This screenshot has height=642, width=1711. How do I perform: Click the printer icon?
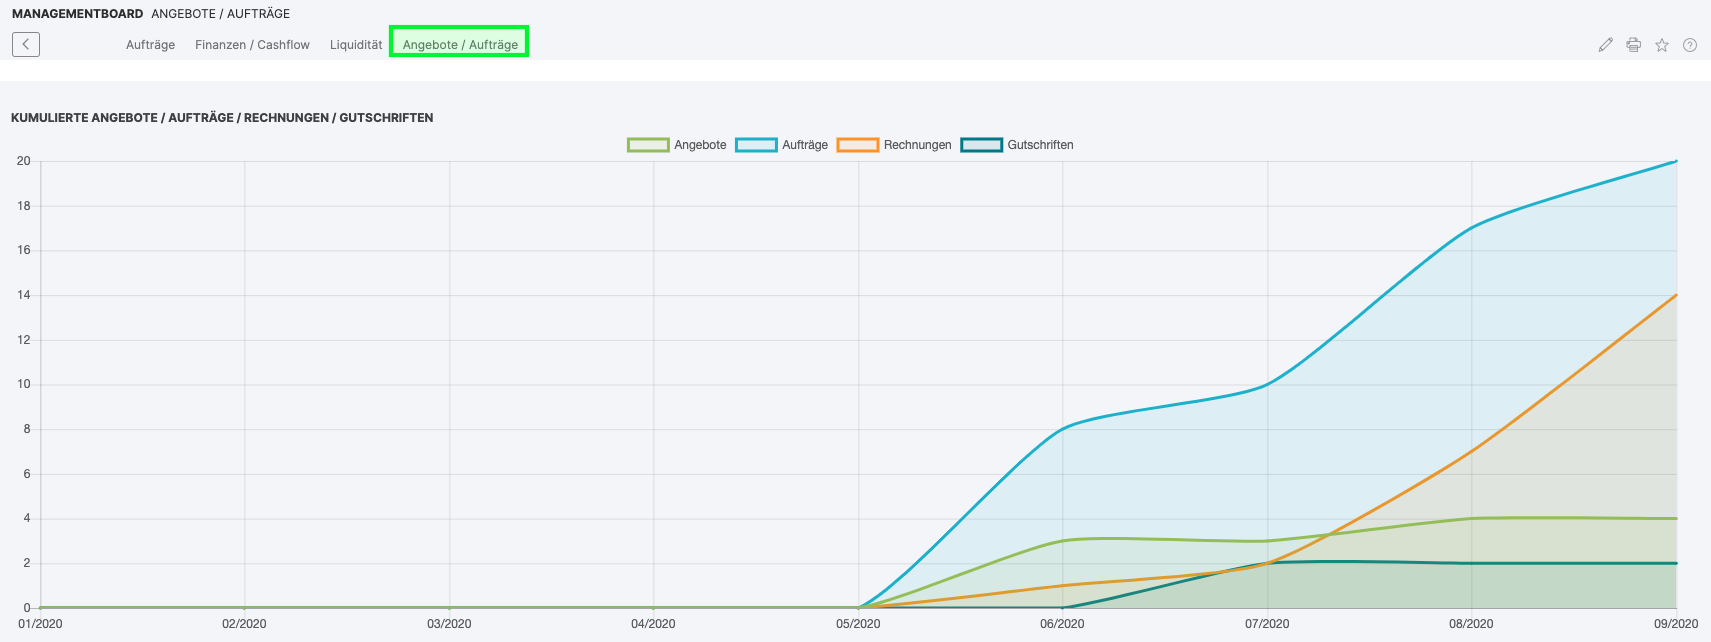[1633, 45]
